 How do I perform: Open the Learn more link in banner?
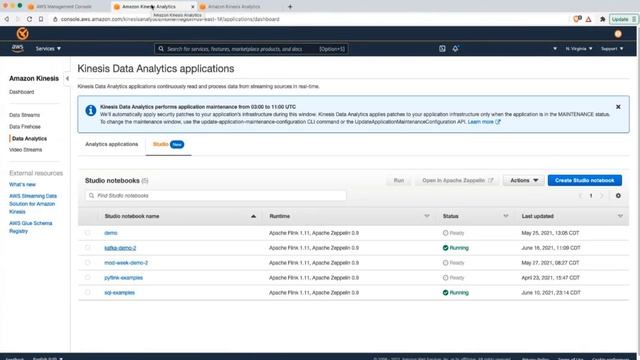[484, 122]
